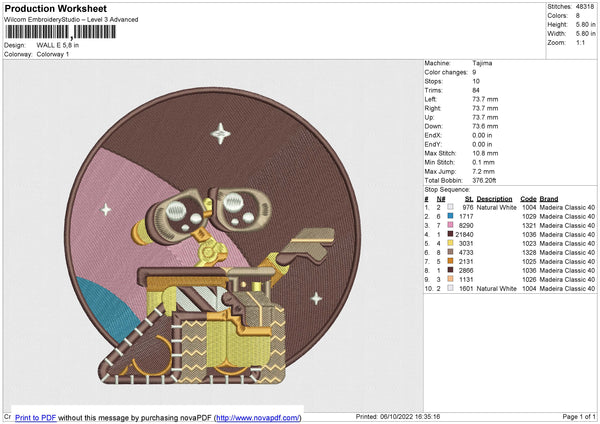Click the WALL-E embroidery design preview
The image size is (600, 424).
click(213, 236)
